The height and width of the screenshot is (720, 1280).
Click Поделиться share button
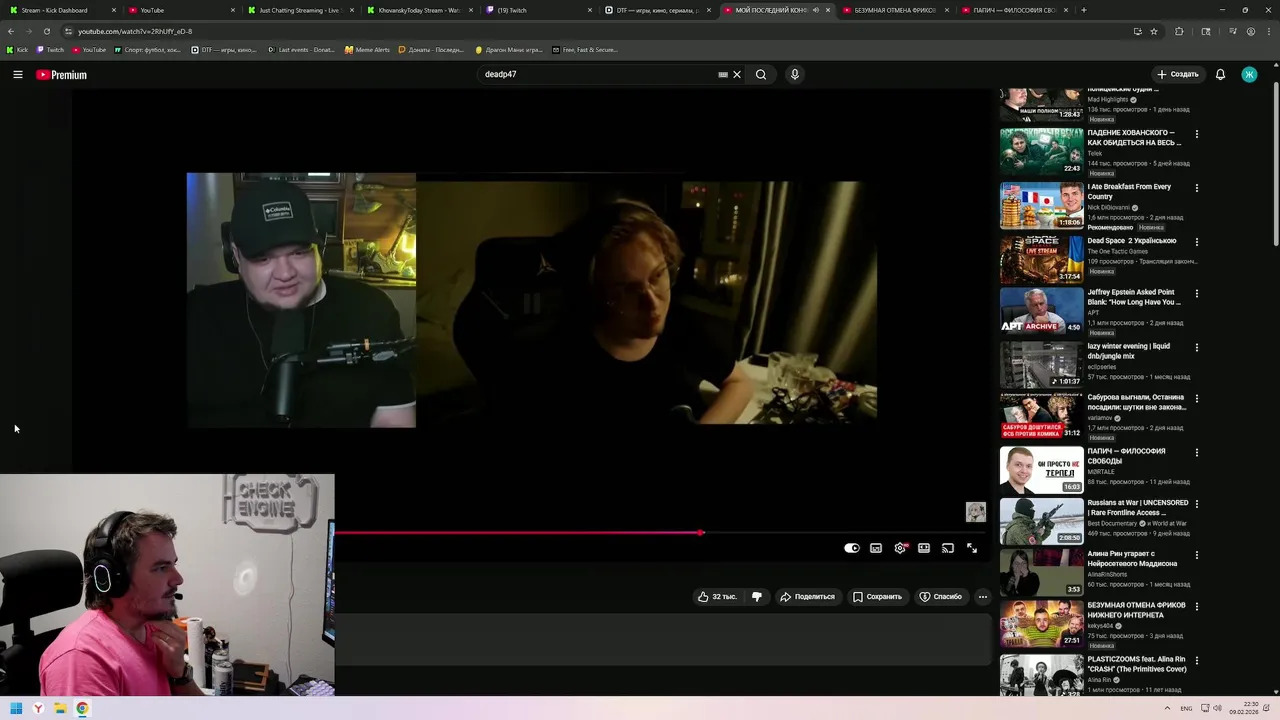[807, 597]
